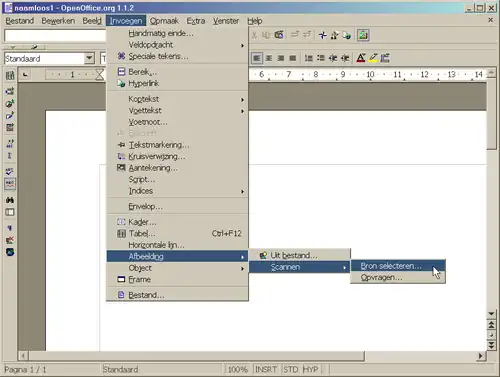Open the Navigator compass-star icon
The height and width of the screenshot is (377, 500).
(x=322, y=35)
